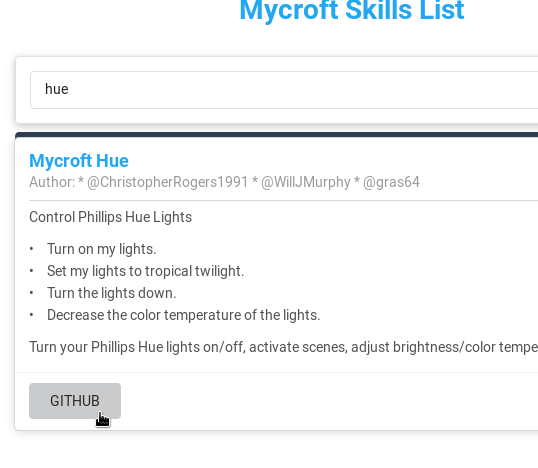Screen dimensions: 538x468
Task: Click "Set my lights to tropical twilight." example
Action: [x=145, y=271]
